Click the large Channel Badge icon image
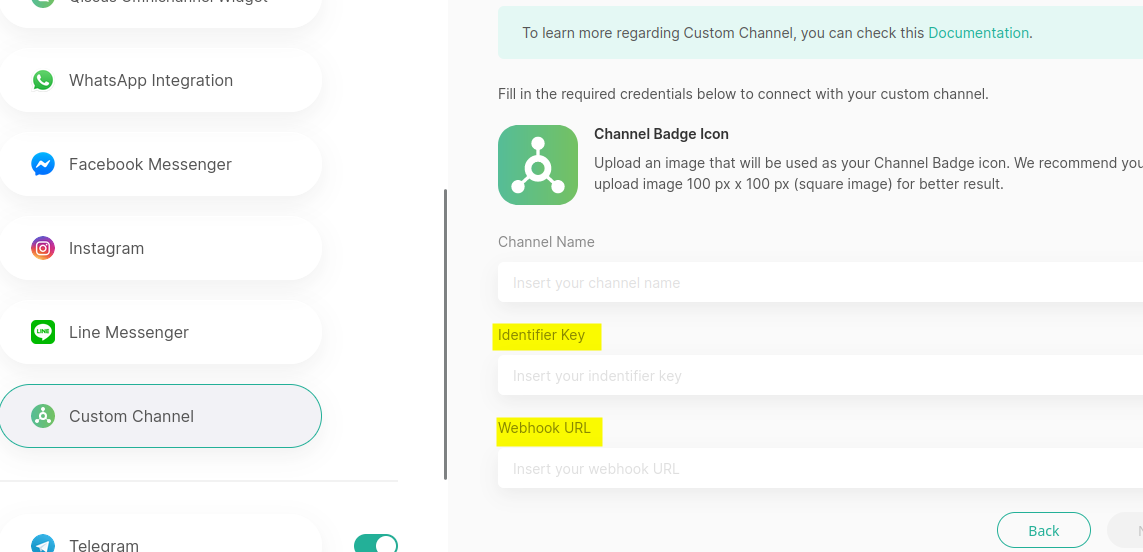 coord(538,165)
